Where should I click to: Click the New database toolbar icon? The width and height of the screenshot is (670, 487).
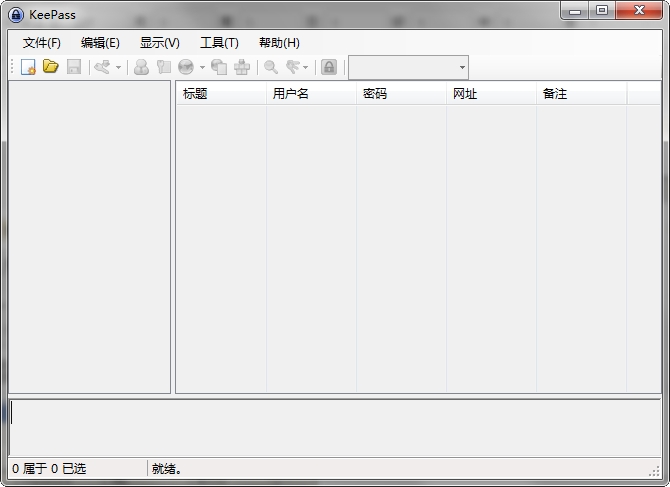point(28,67)
